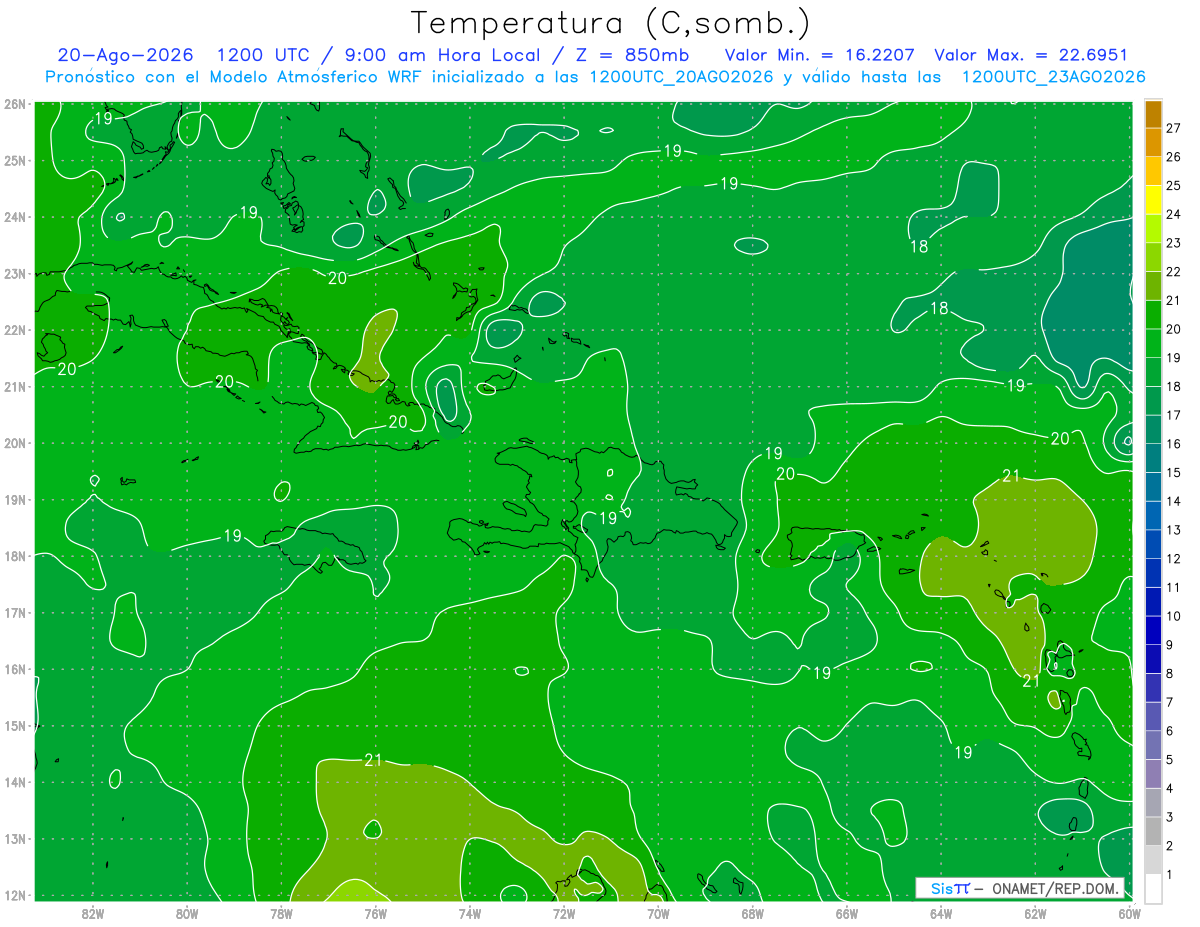Click the longitude label '72W'
1200x927 pixels.
564,913
